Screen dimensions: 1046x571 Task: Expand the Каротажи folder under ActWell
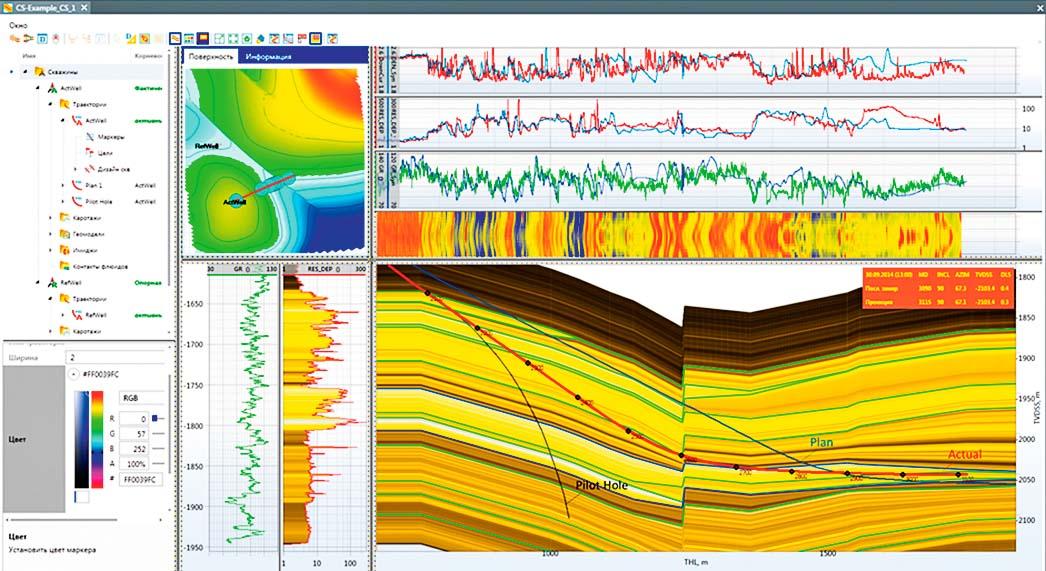tap(51, 217)
